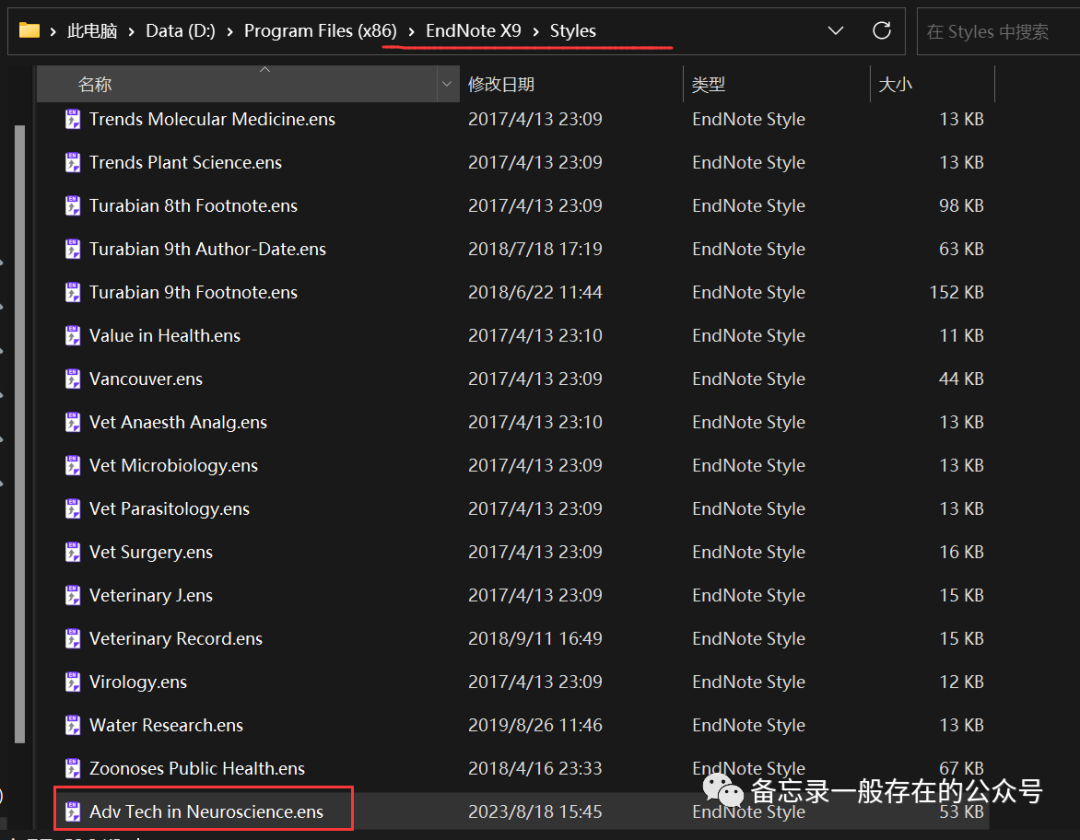Click the vertical scrollbar thumb

click(x=20, y=434)
